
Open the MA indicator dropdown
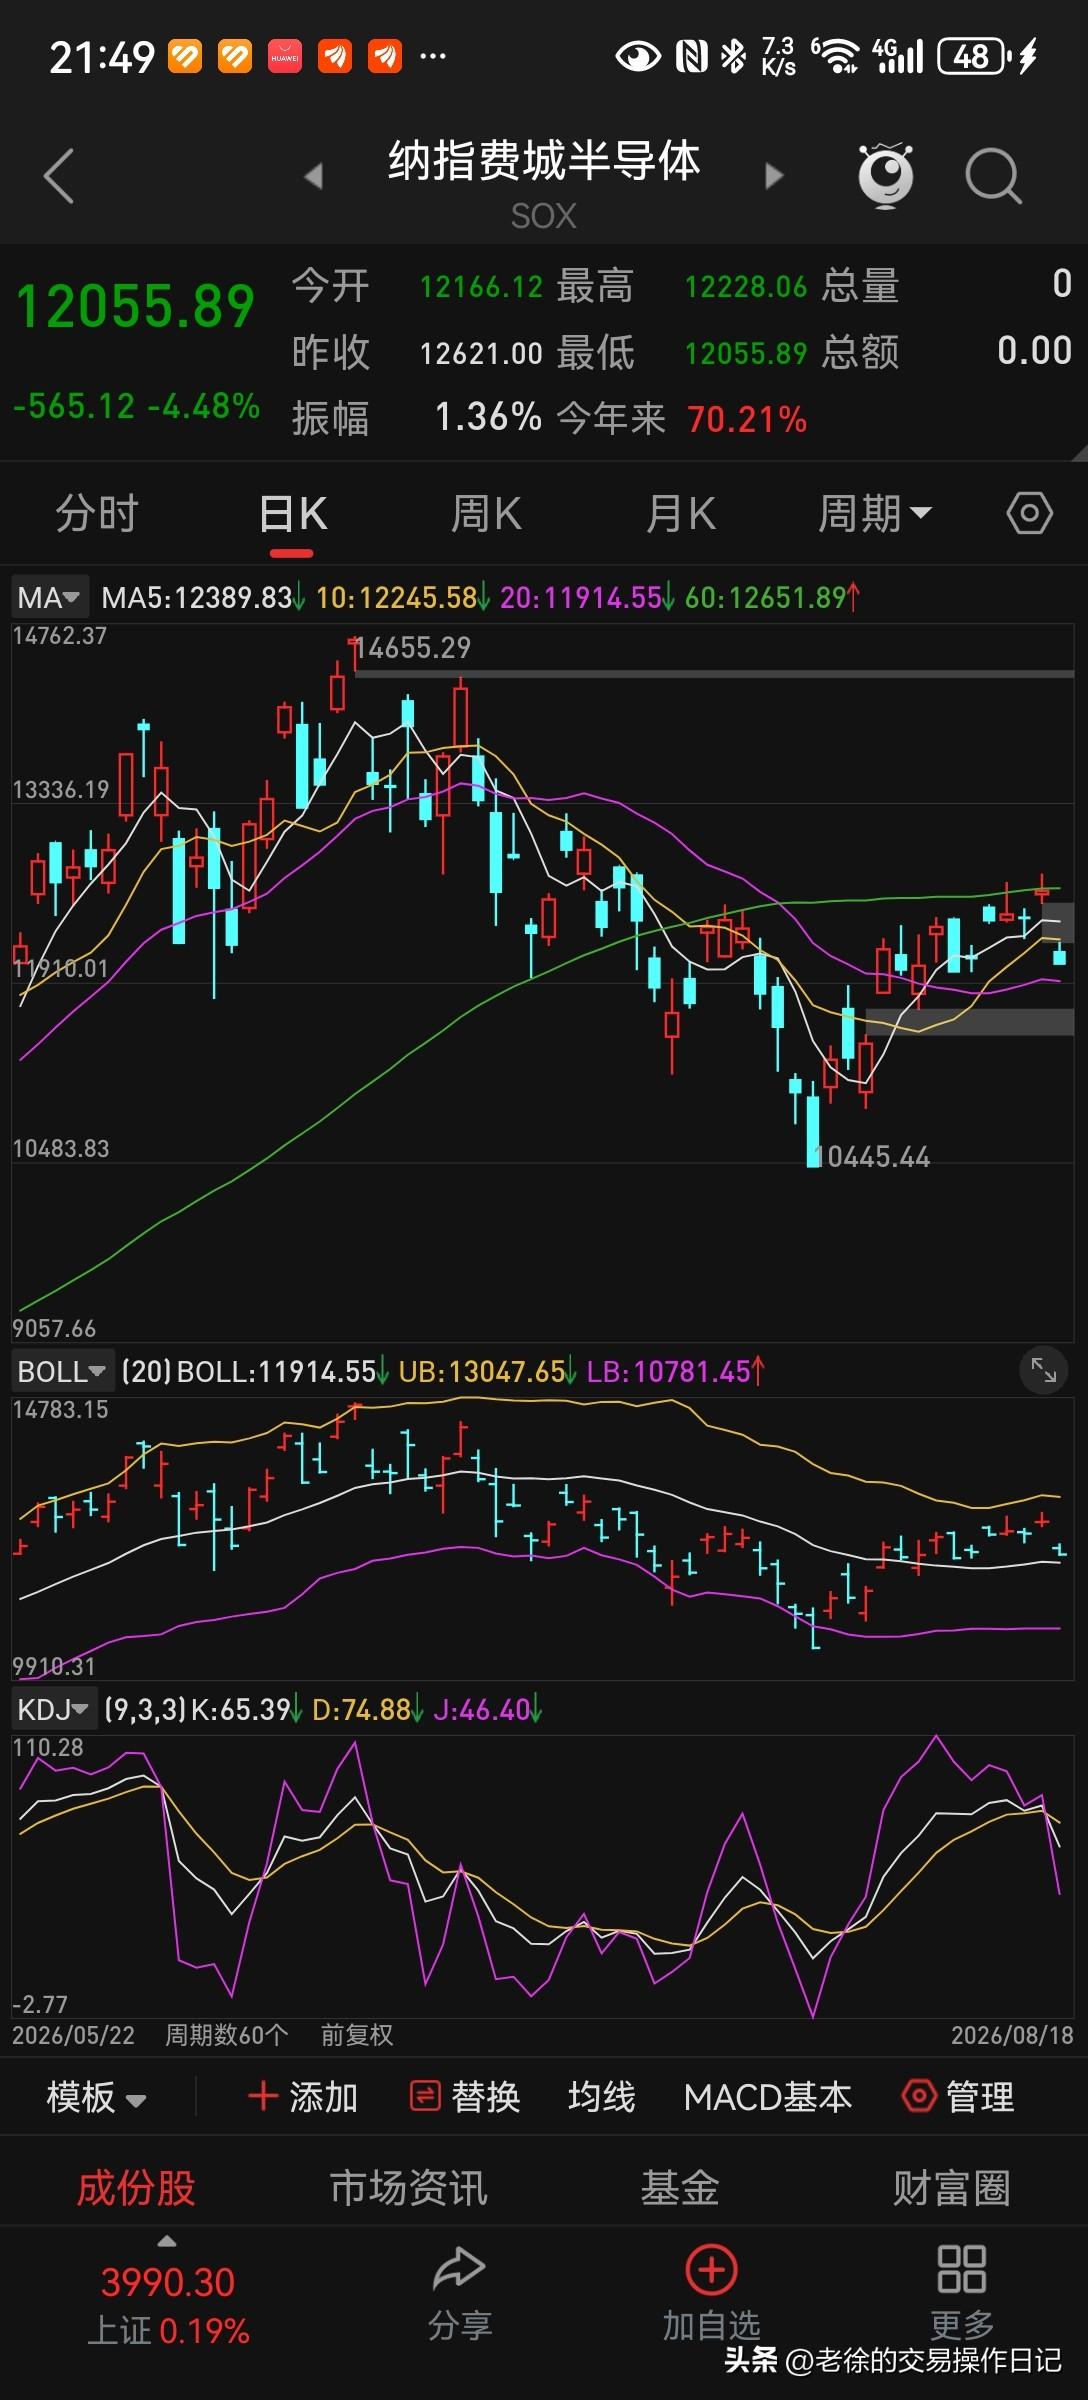[49, 598]
